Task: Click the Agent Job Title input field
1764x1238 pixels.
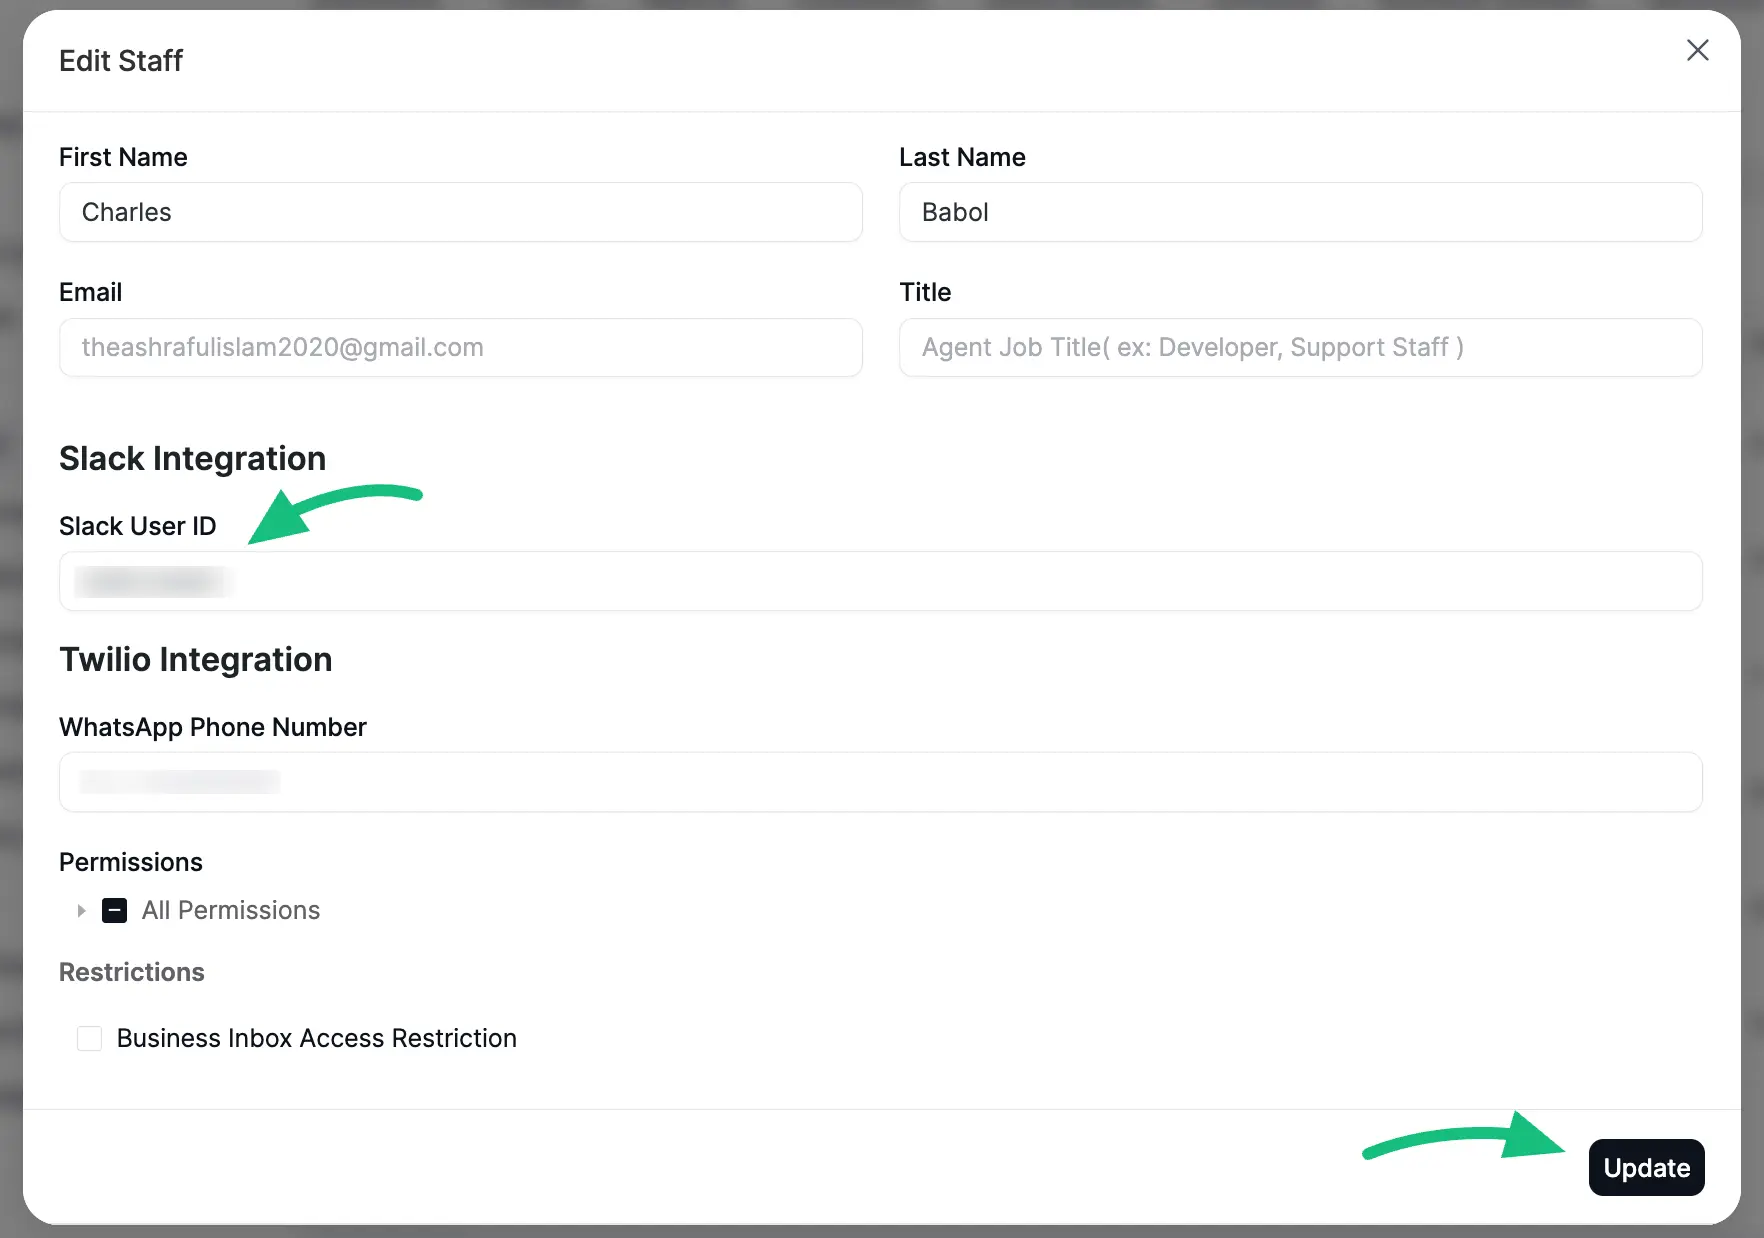Action: pos(1299,347)
